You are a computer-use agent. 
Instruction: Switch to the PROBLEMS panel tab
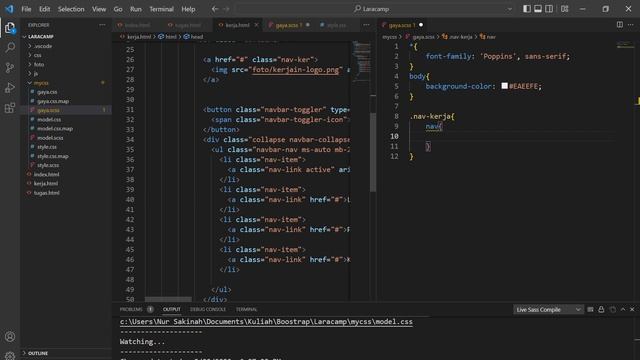[x=131, y=309]
